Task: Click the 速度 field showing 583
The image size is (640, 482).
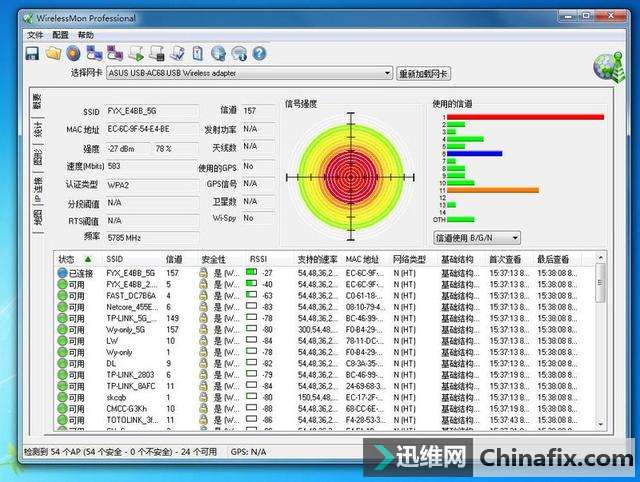Action: 152,166
